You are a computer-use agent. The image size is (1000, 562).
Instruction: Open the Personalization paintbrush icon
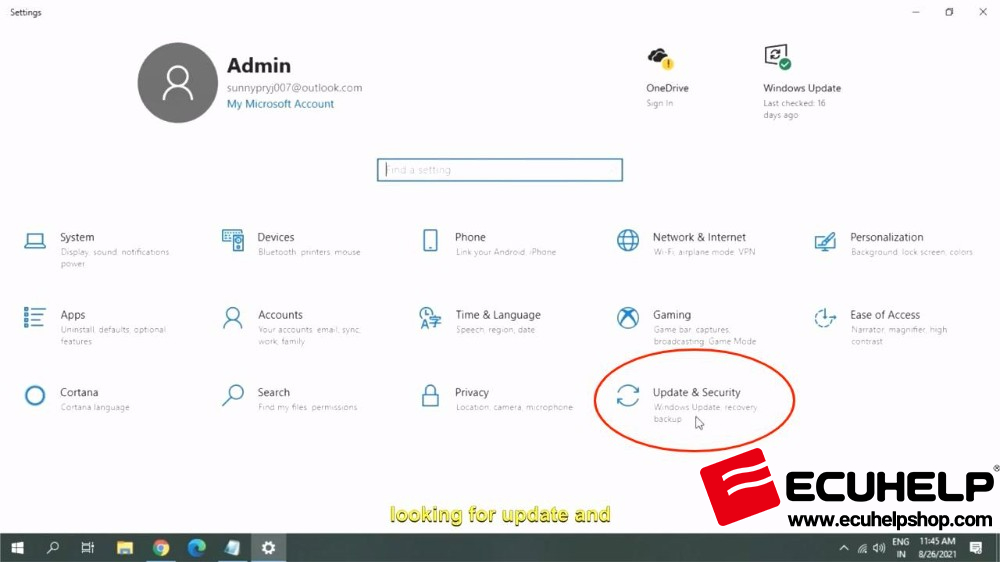[x=825, y=241]
